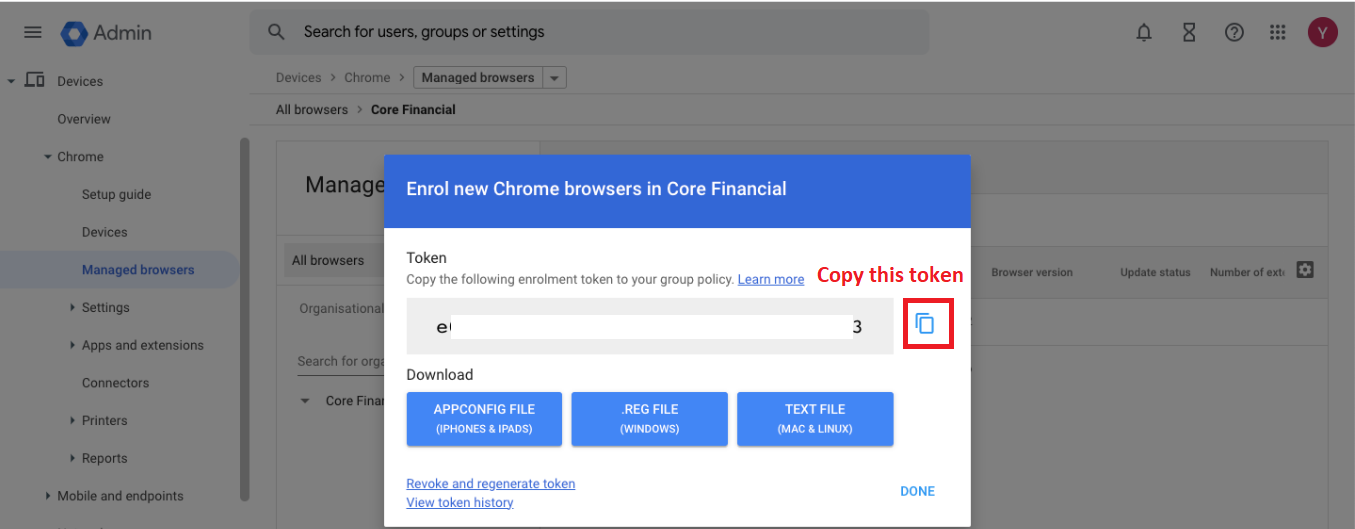This screenshot has width=1355, height=529.
Task: Click the Google Admin logo
Action: (x=106, y=32)
